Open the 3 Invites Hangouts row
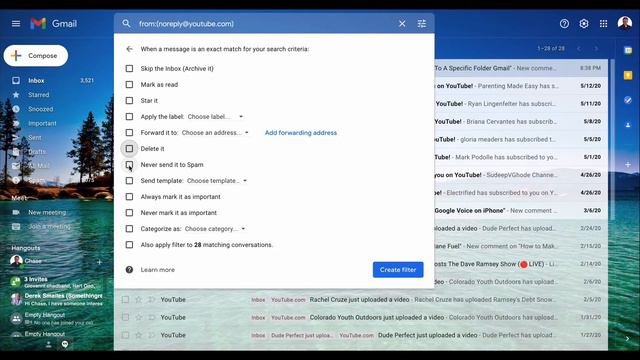The width and height of the screenshot is (640, 360). tap(57, 282)
